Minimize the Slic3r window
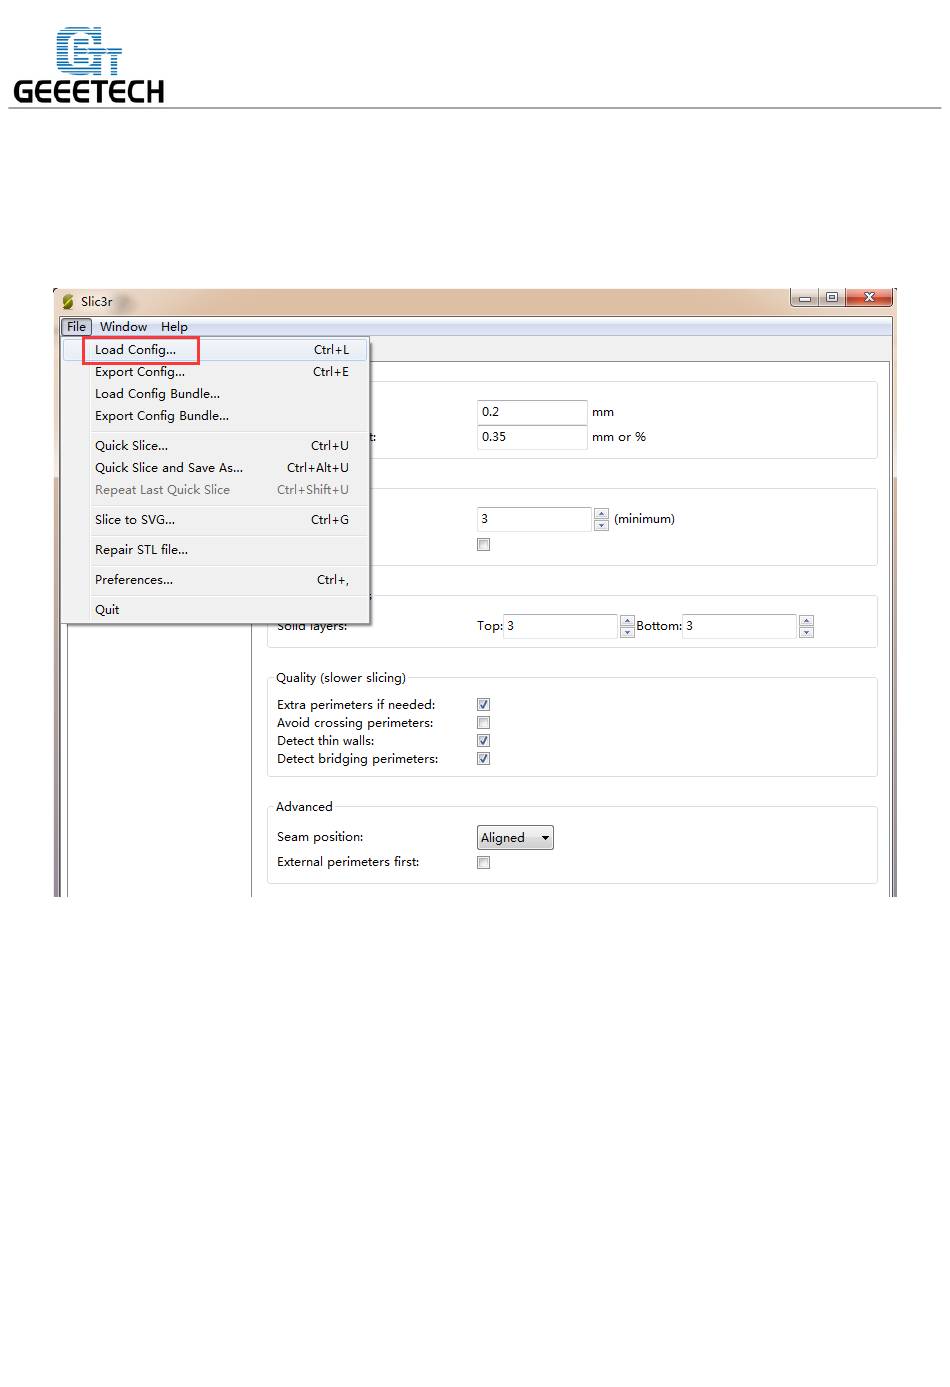This screenshot has width=950, height=1387. coord(805,297)
